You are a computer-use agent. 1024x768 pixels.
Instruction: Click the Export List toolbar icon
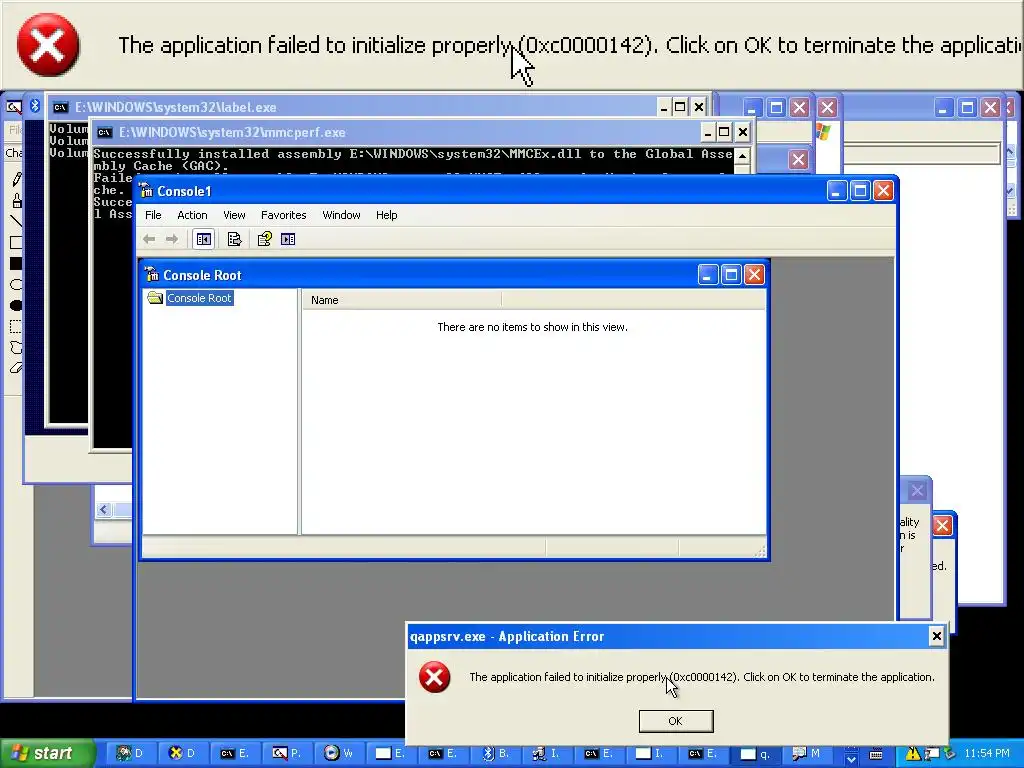coord(234,239)
